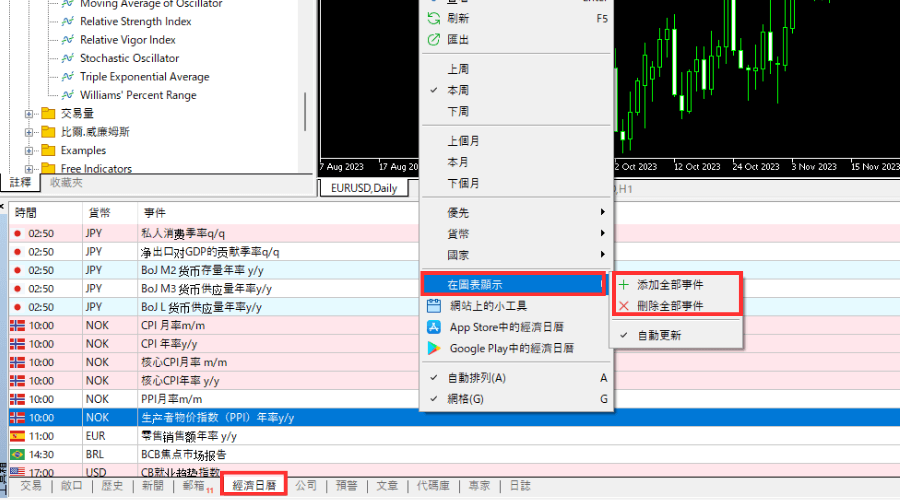
Task: Click the 匯出 export icon in context menu
Action: point(433,40)
